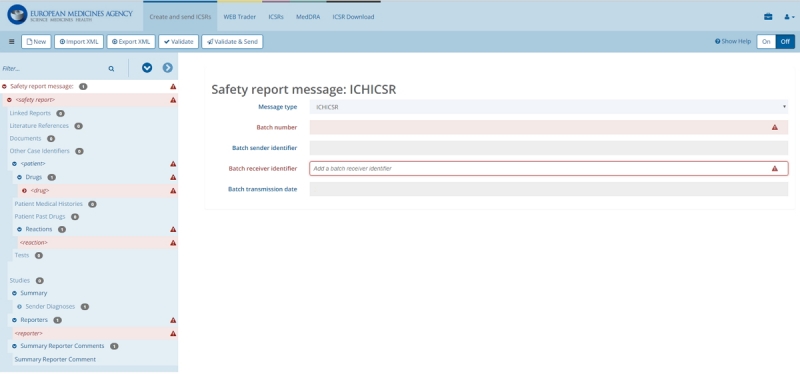
Task: Turn Show Help On
Action: click(766, 42)
